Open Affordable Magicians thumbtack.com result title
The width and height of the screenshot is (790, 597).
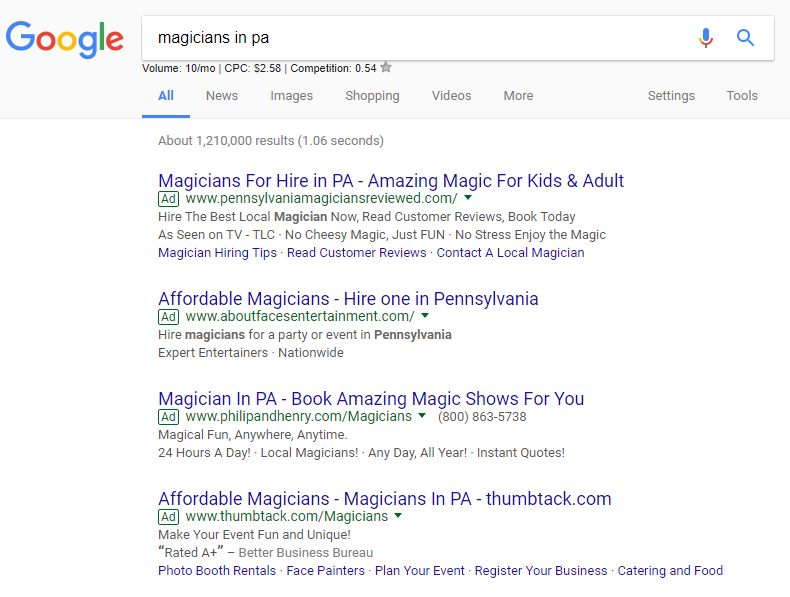384,499
